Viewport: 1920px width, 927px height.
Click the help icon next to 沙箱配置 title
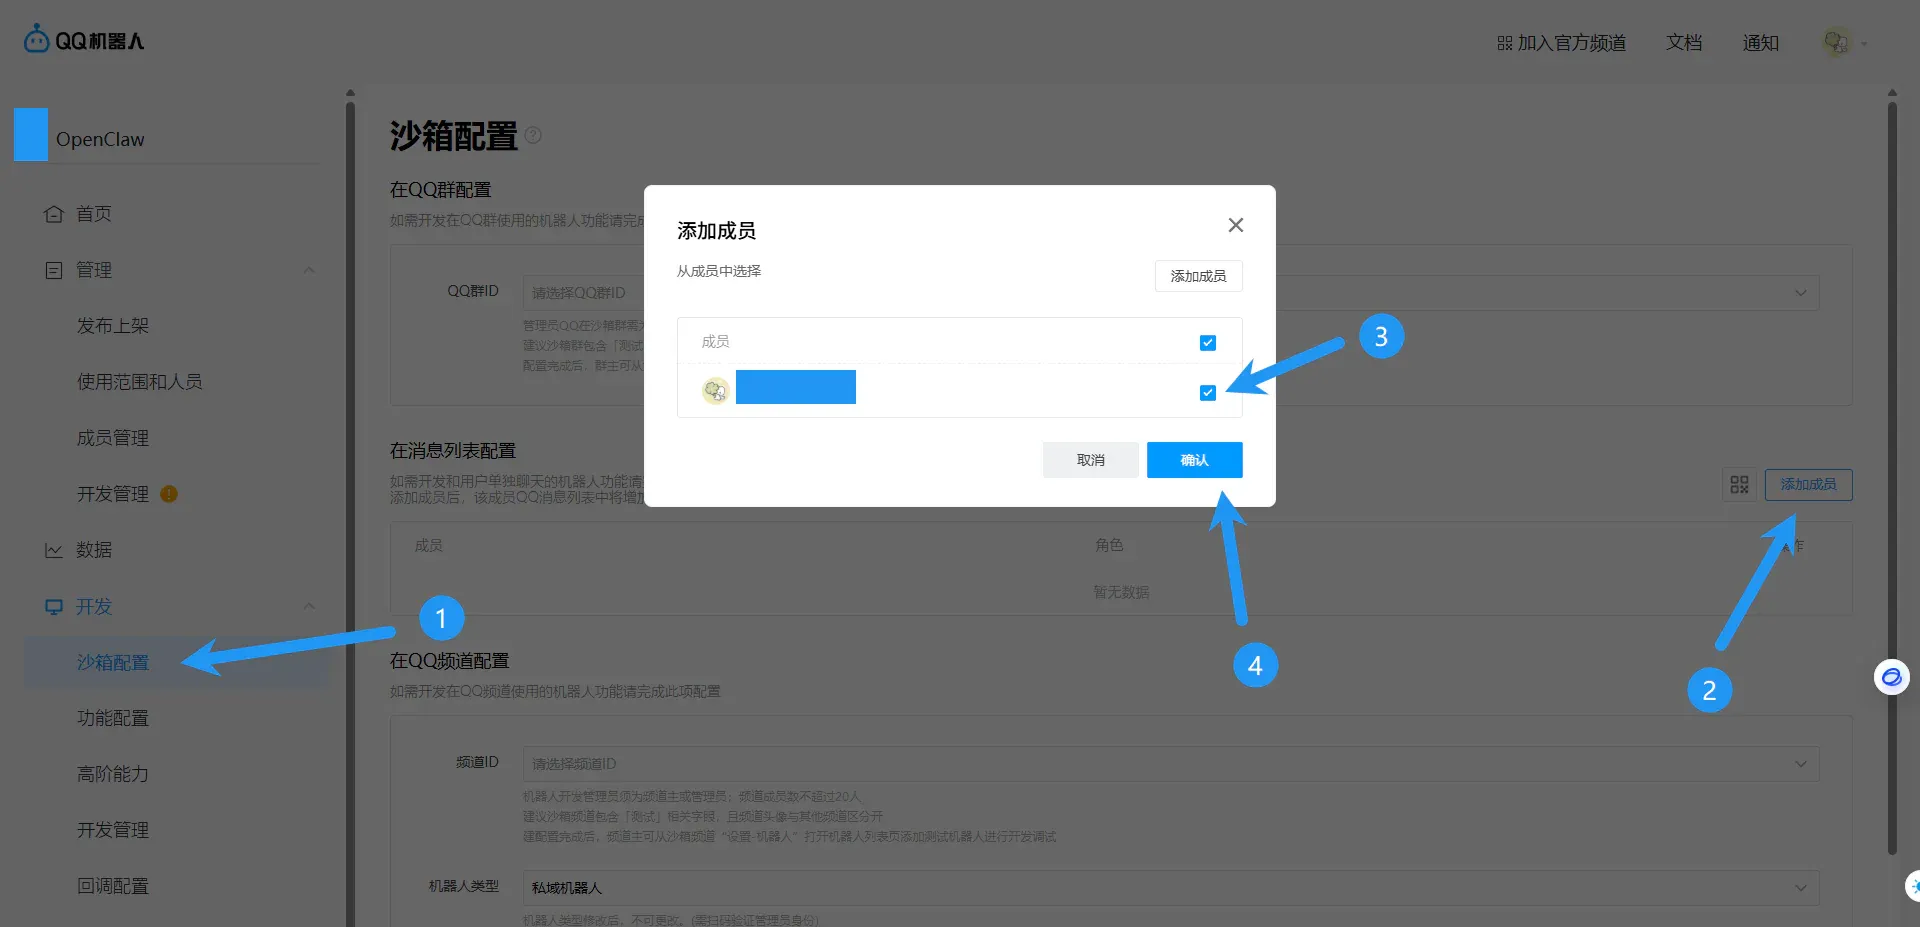tap(533, 135)
